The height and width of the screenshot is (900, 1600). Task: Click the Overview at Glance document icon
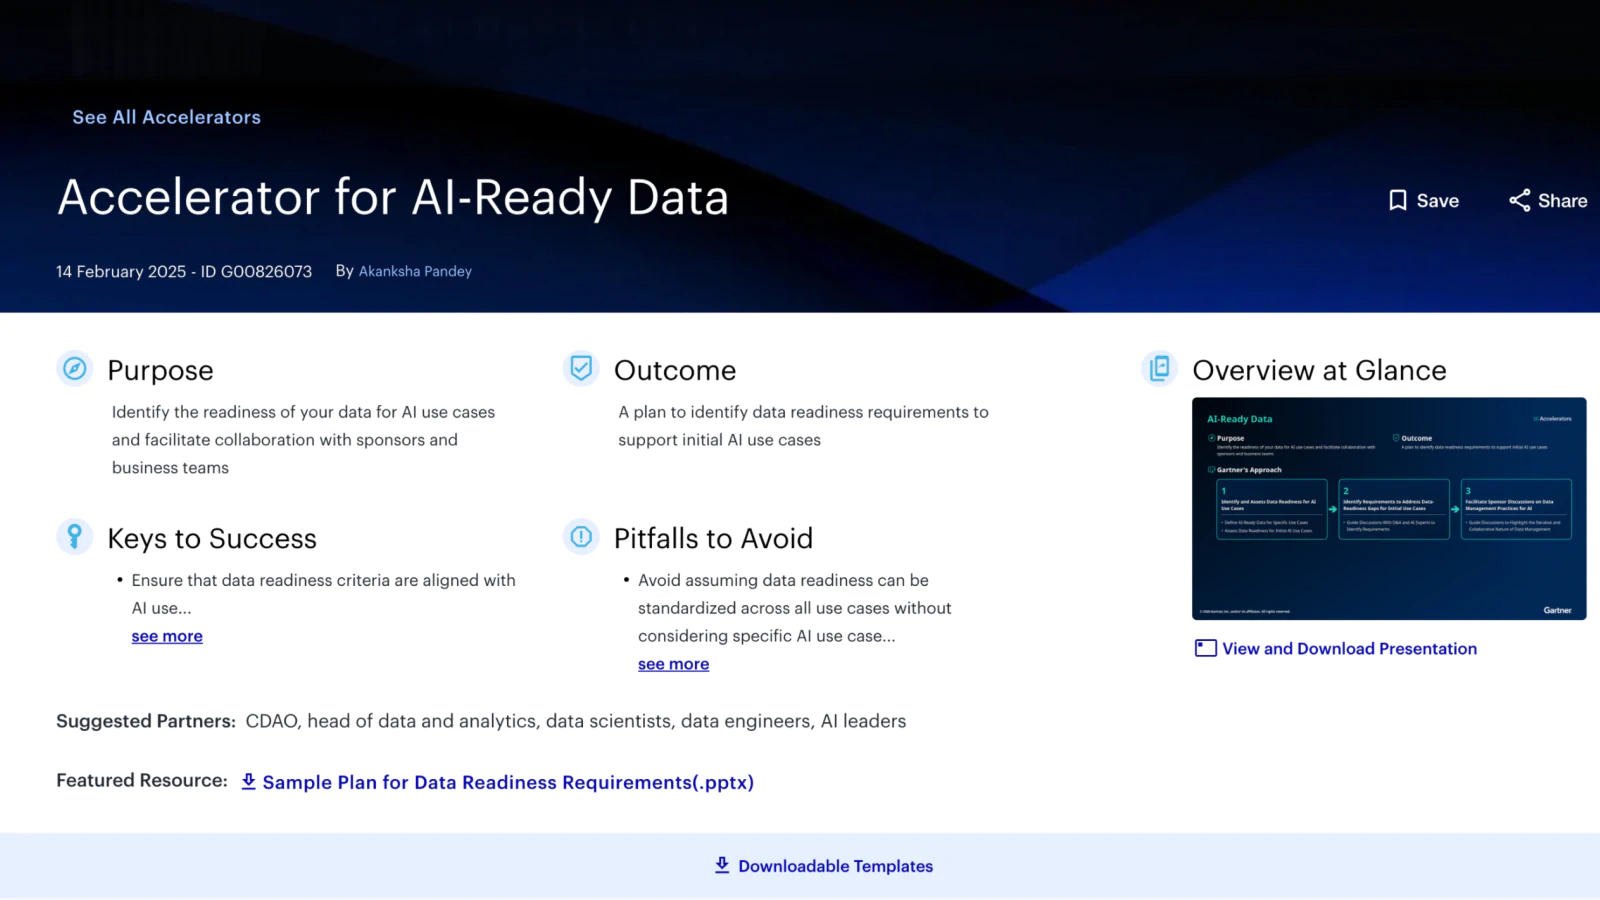1159,368
